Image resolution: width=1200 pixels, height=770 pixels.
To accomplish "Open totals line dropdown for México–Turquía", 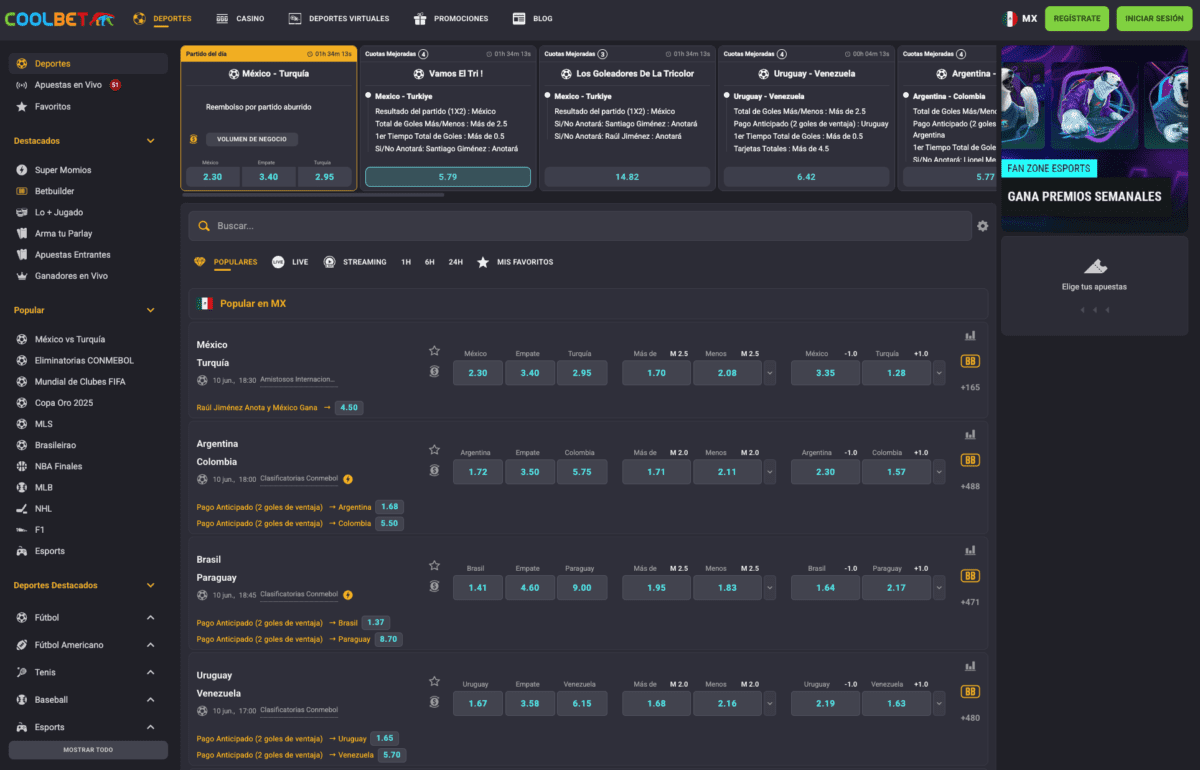I will point(769,373).
